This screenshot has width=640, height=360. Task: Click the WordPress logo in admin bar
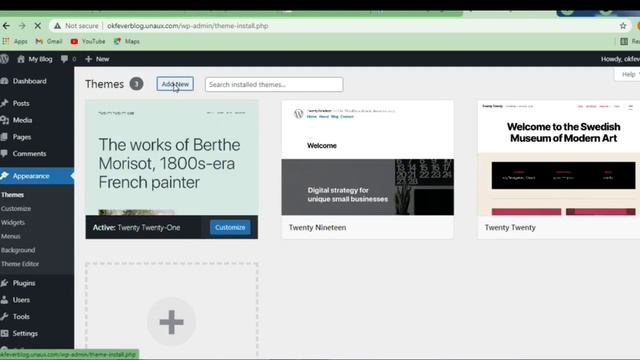coord(4,59)
